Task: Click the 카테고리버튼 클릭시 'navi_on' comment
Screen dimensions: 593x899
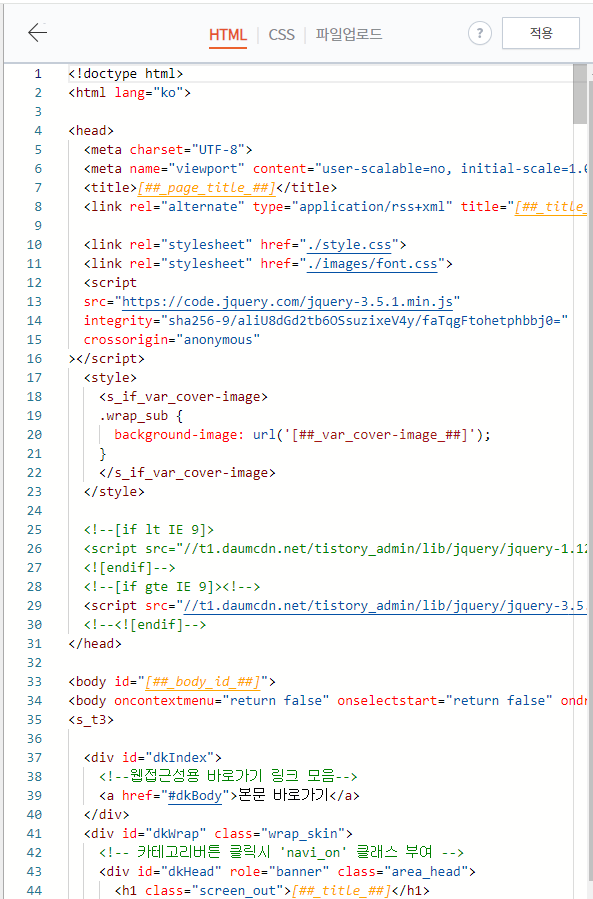Action: click(281, 853)
